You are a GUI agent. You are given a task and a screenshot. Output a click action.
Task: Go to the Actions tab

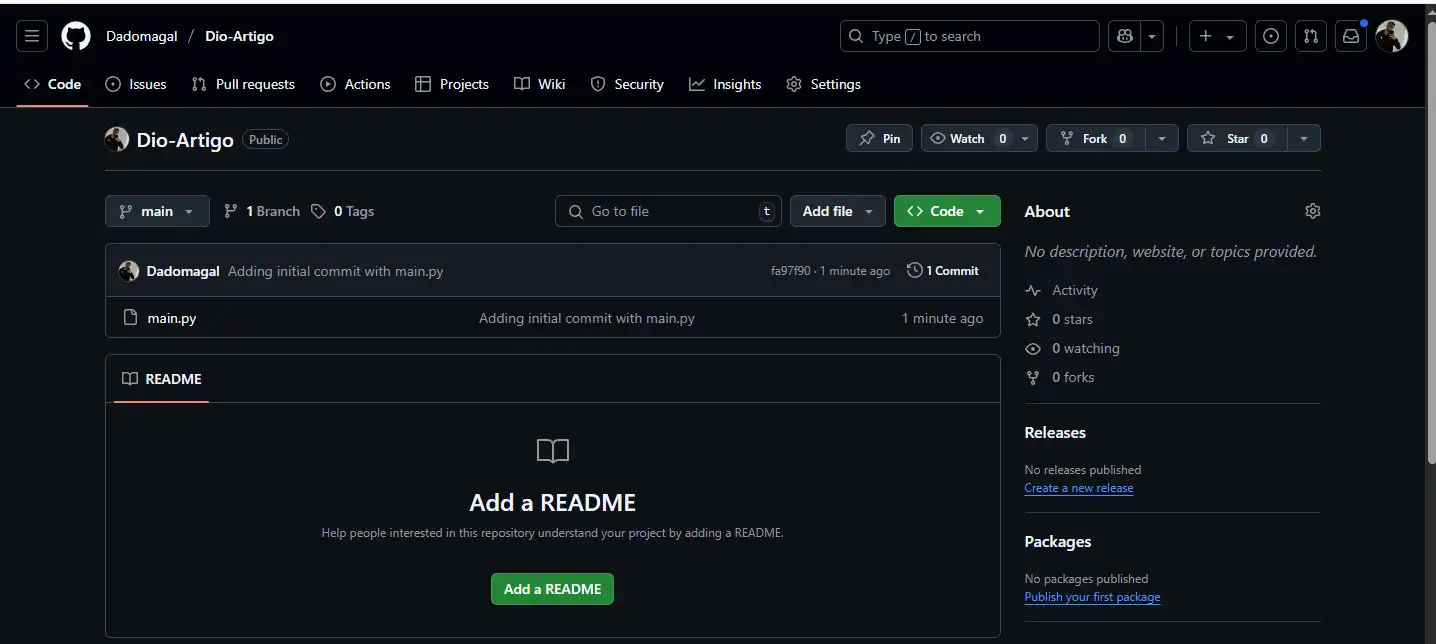tap(355, 84)
